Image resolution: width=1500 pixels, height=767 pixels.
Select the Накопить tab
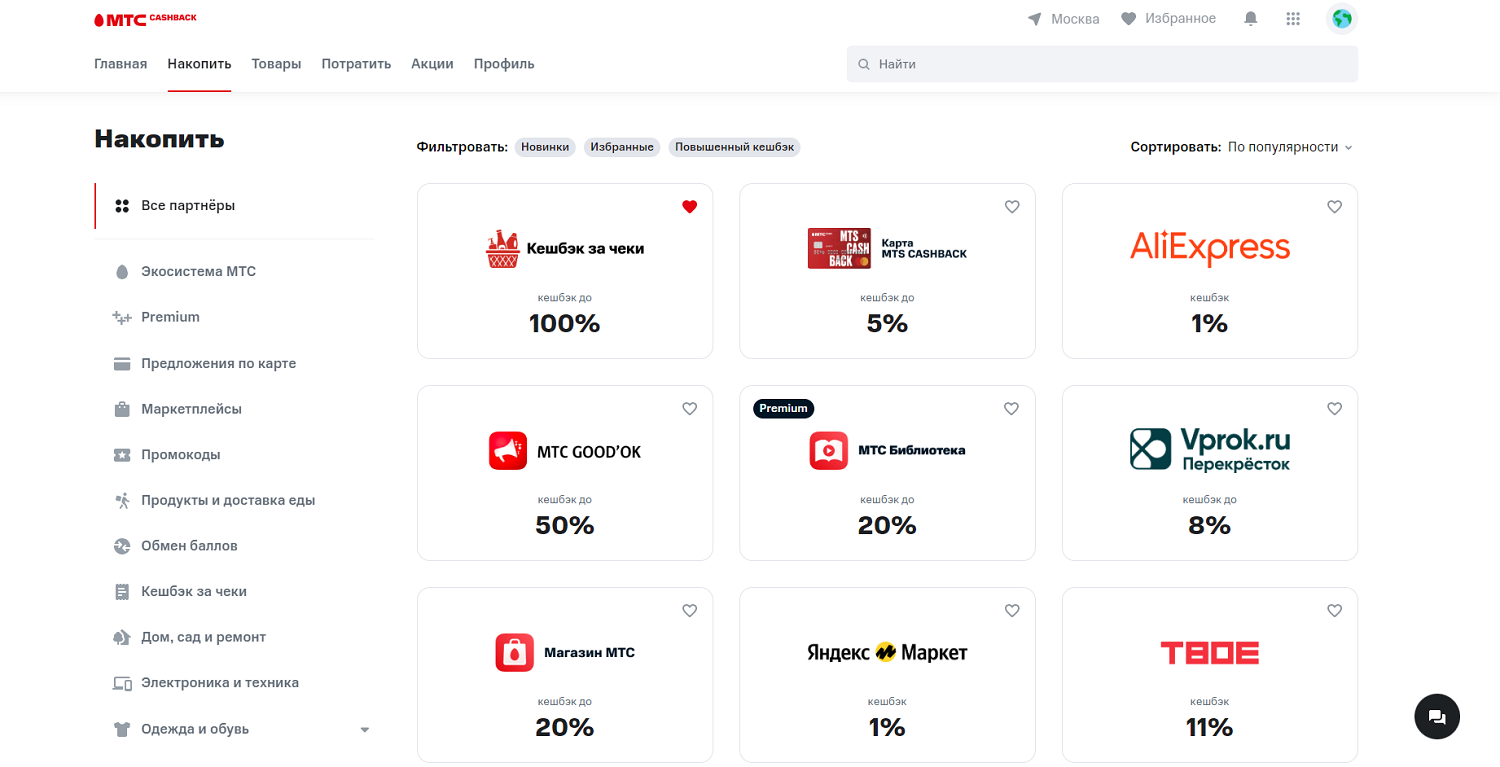point(199,64)
